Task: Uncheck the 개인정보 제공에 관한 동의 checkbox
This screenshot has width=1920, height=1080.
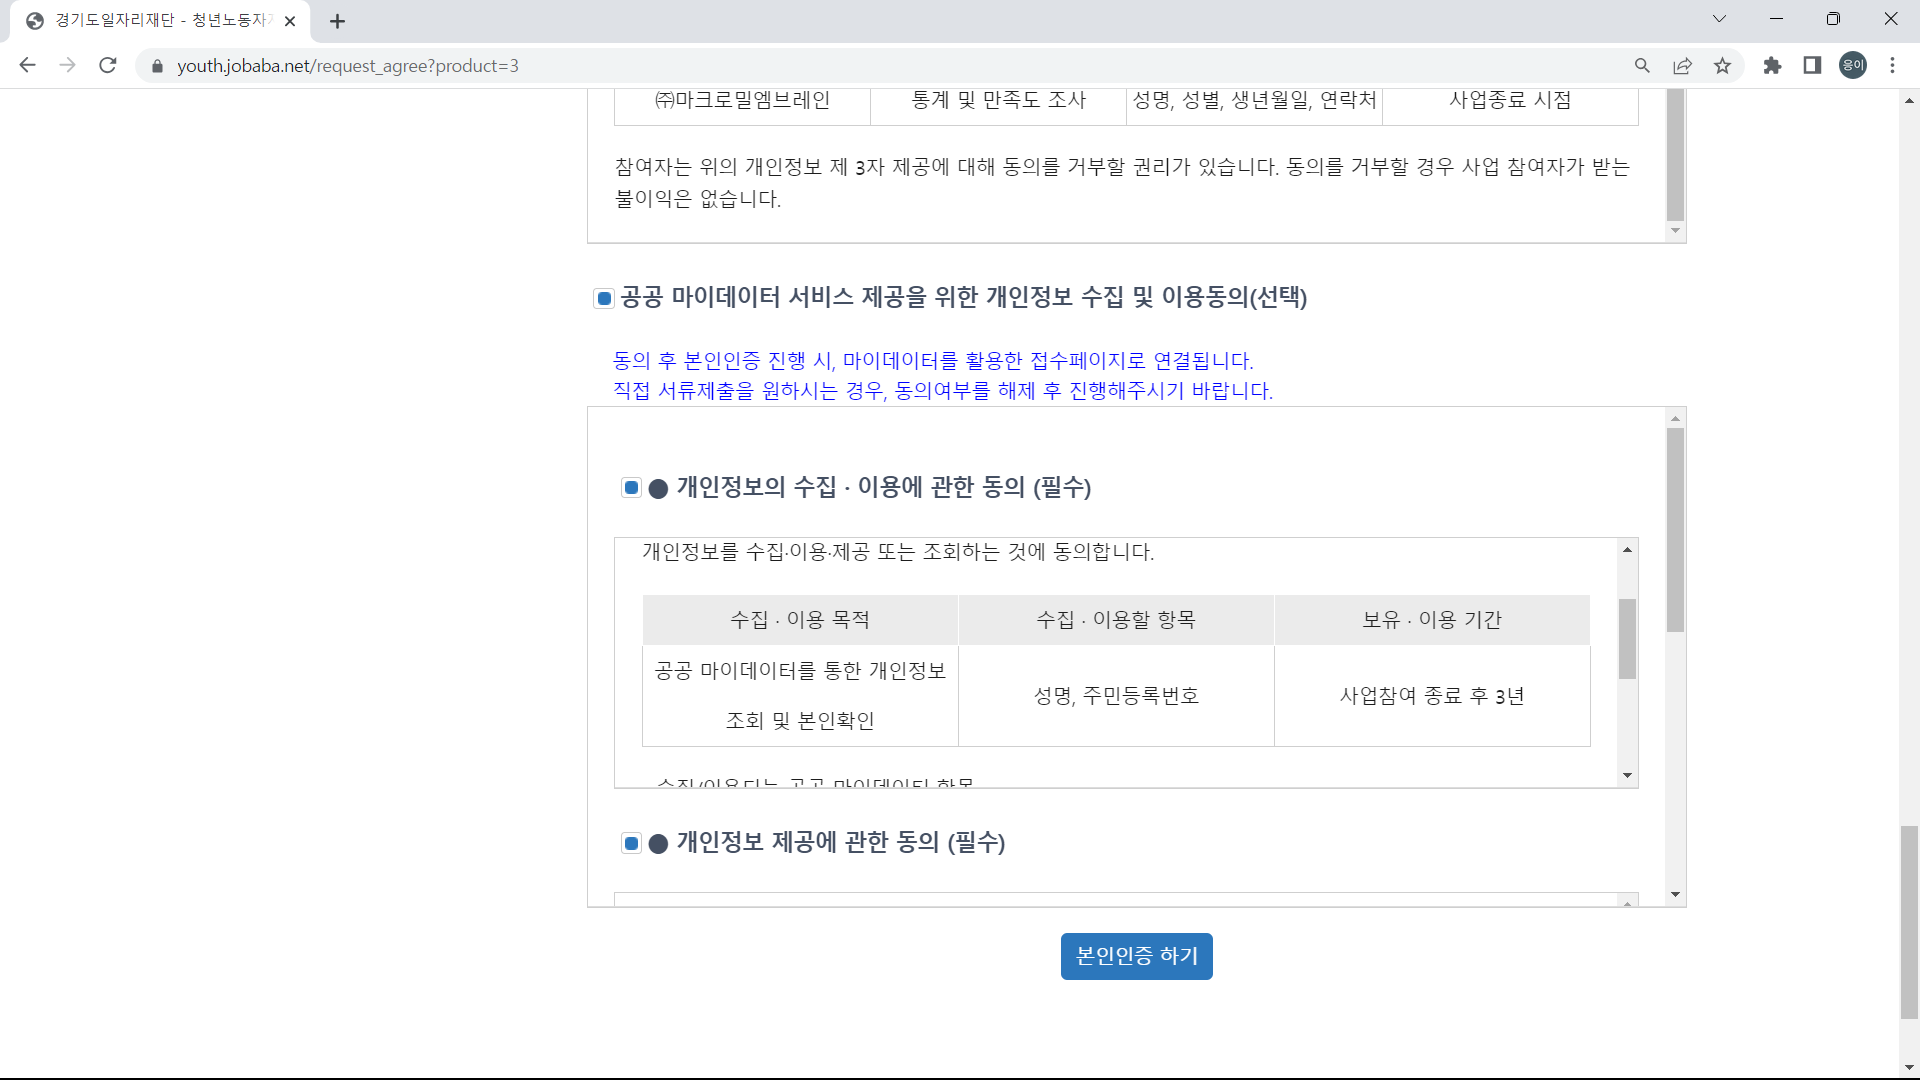Action: [x=631, y=843]
